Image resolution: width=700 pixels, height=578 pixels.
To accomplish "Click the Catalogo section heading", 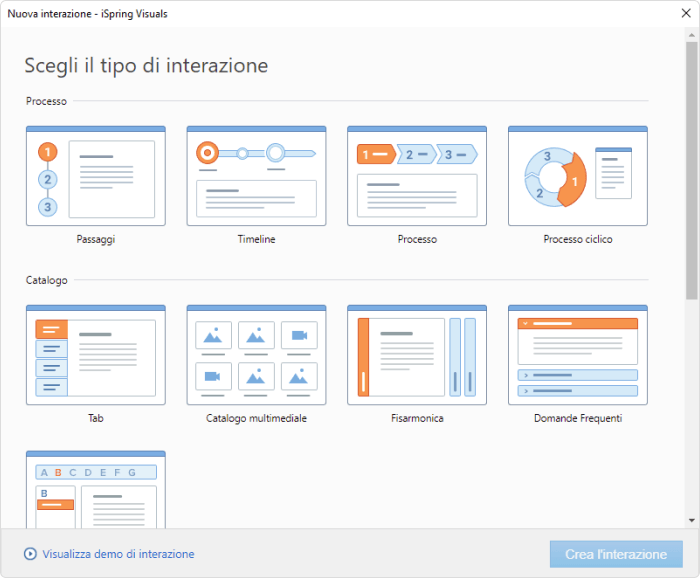I will click(46, 280).
